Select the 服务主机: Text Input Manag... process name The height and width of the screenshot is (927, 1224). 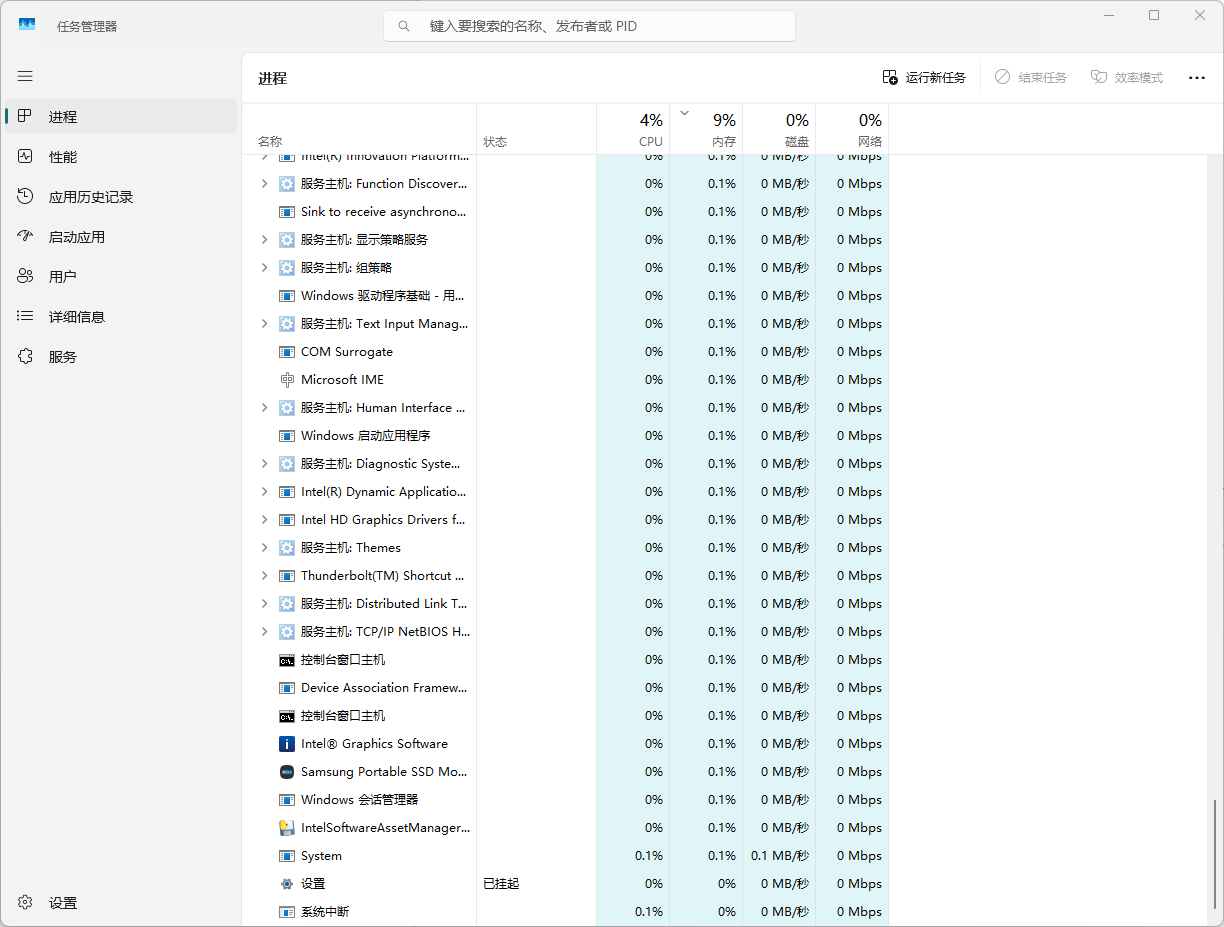384,324
